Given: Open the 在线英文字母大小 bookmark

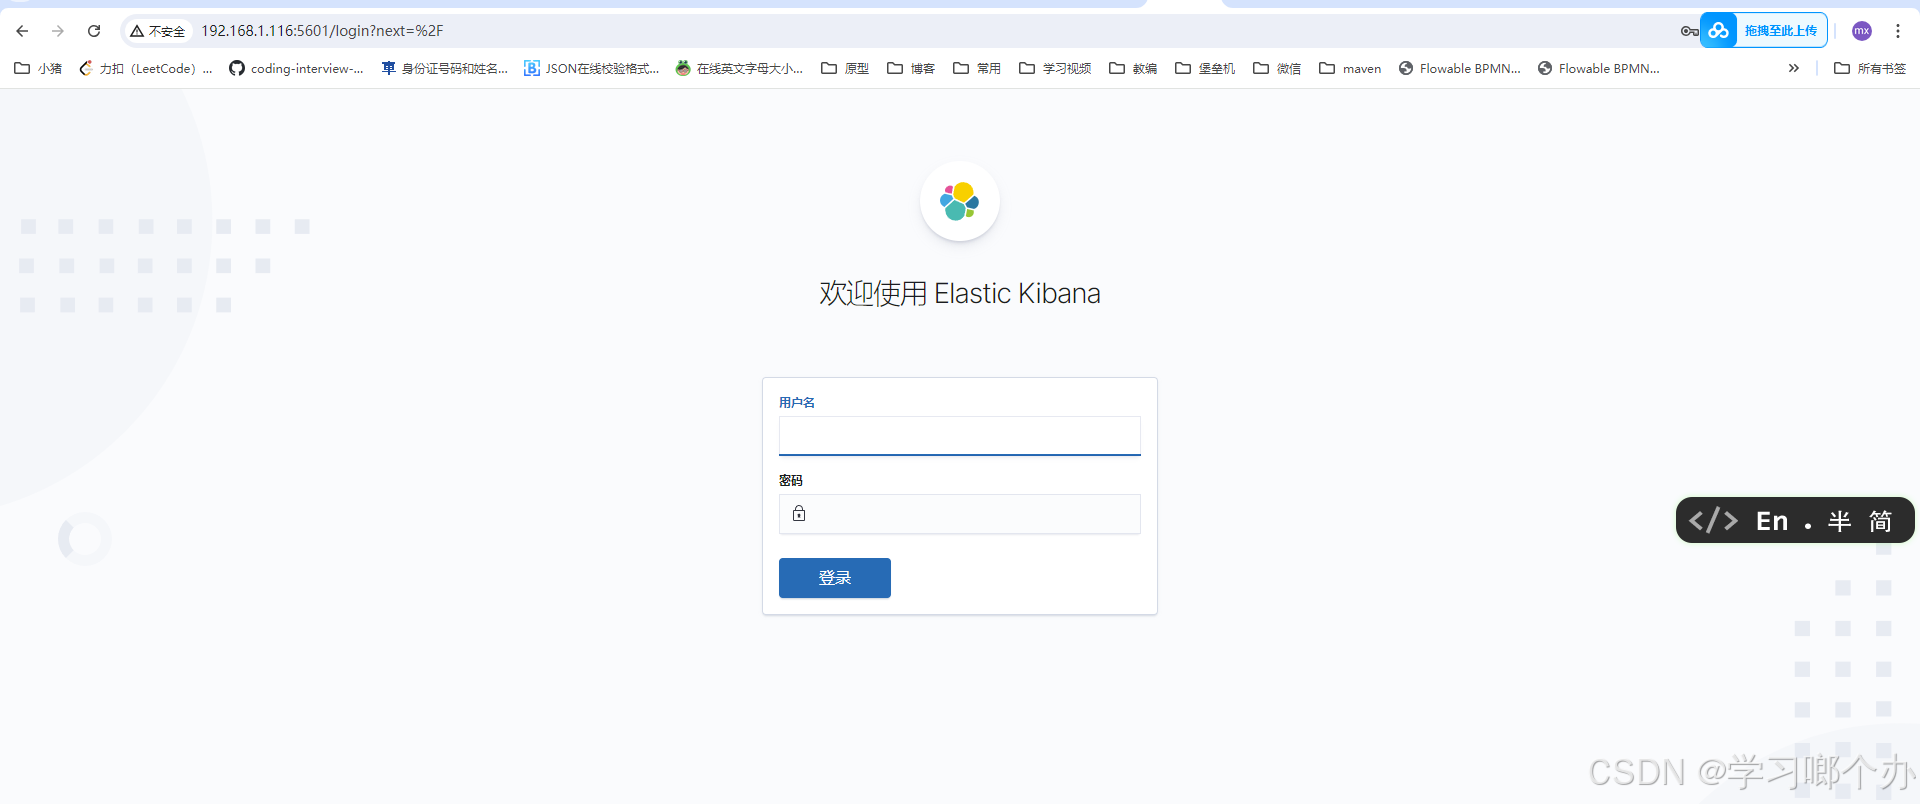Looking at the screenshot, I should [739, 68].
